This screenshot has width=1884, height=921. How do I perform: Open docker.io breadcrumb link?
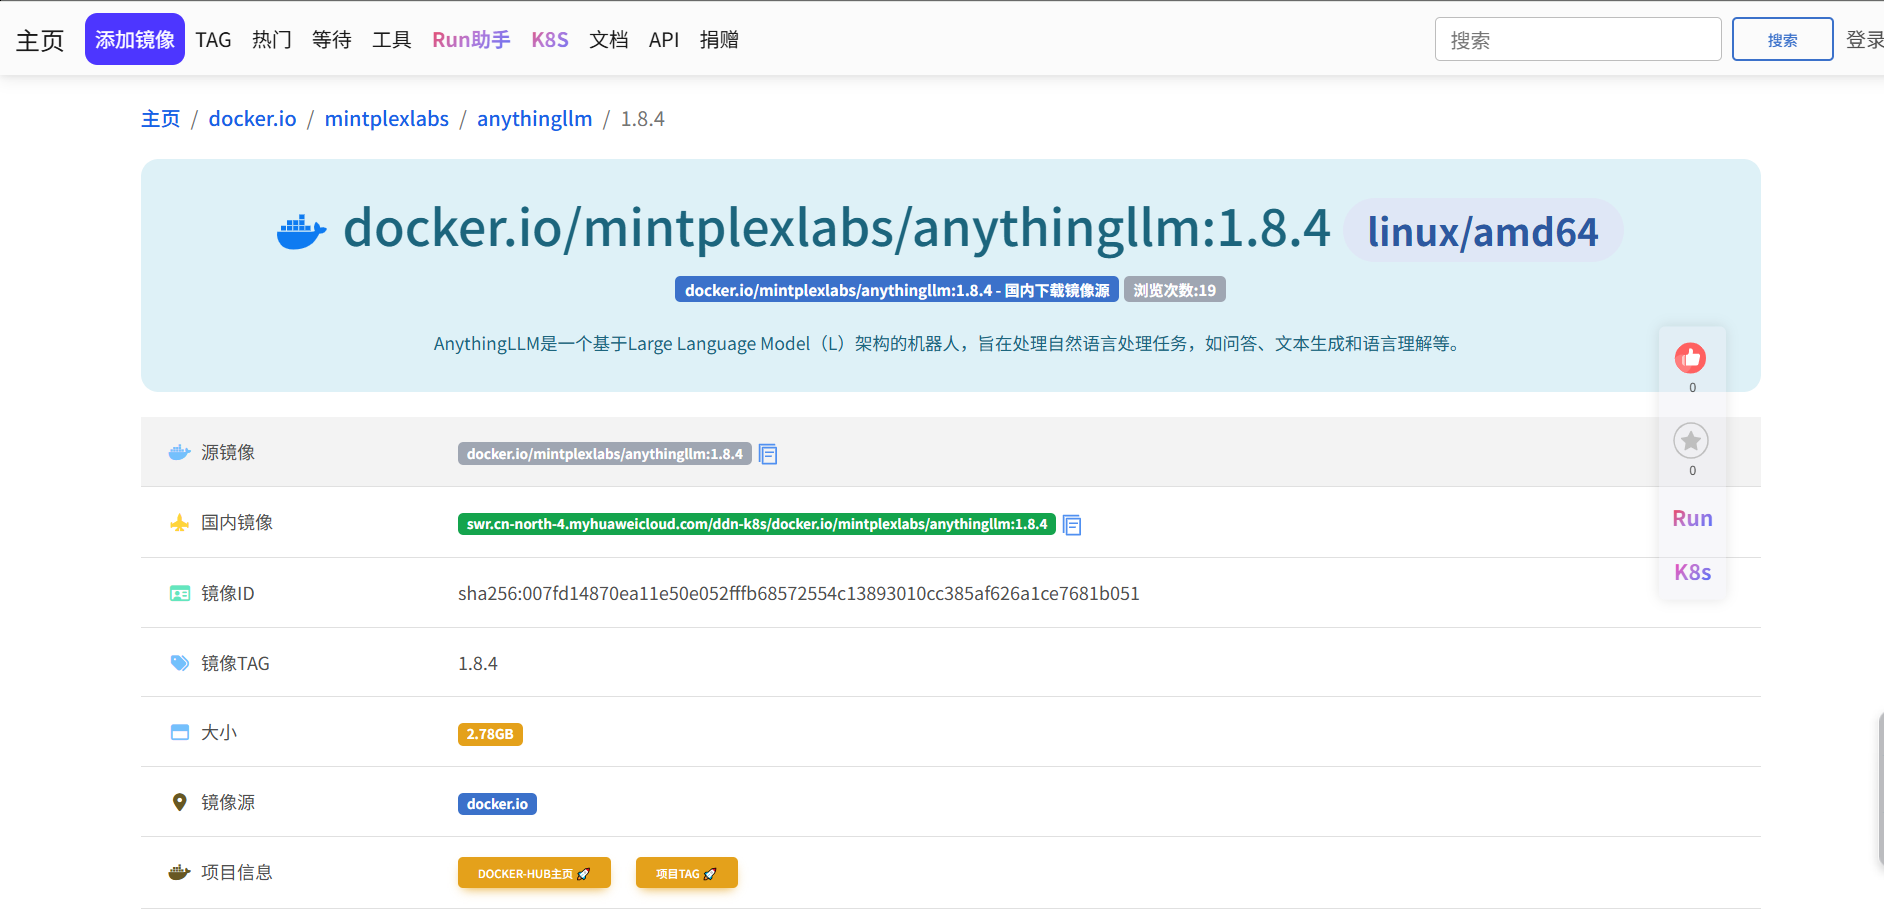253,119
